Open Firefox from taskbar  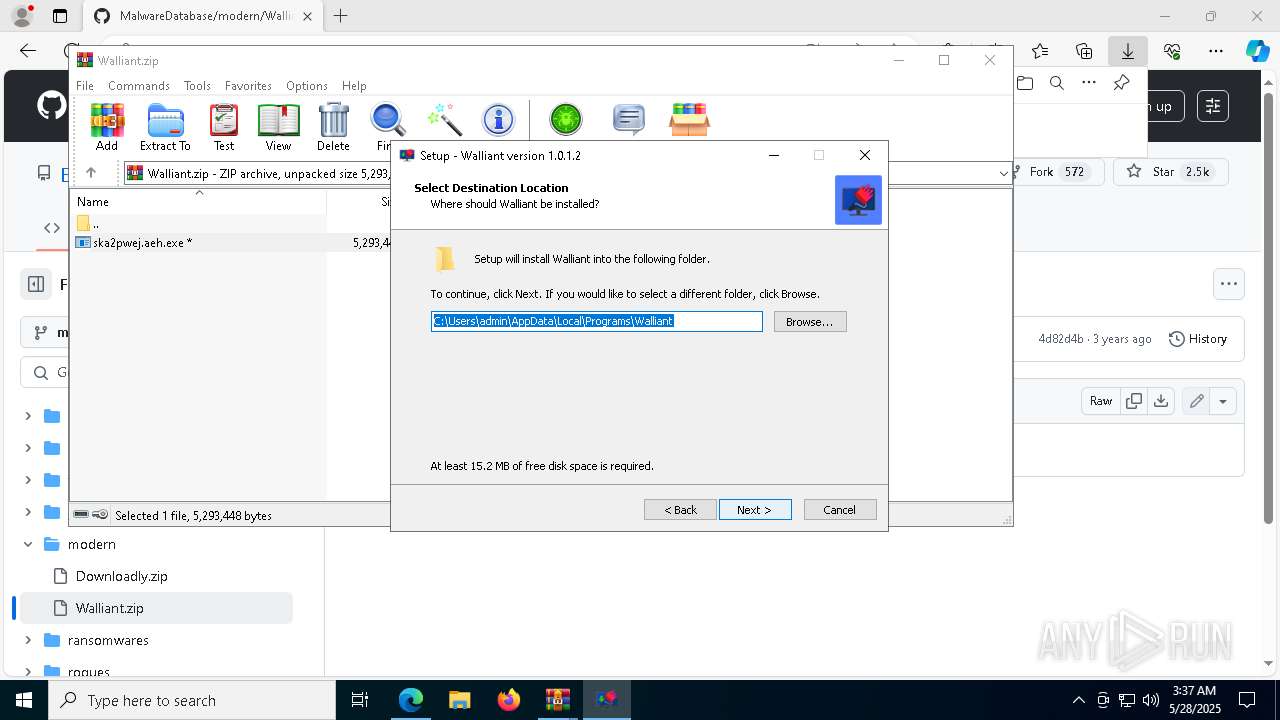(x=508, y=700)
